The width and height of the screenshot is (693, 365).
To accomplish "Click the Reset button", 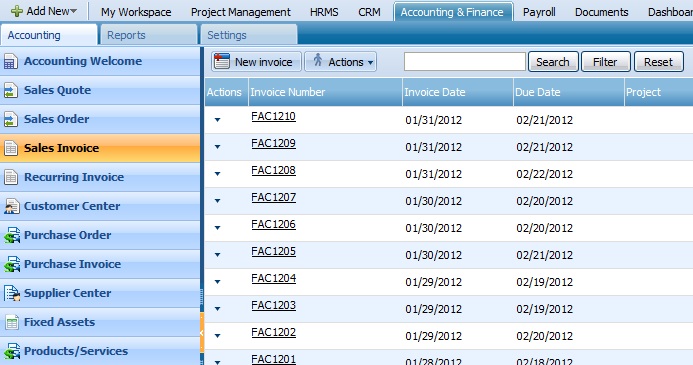I will pyautogui.click(x=659, y=62).
